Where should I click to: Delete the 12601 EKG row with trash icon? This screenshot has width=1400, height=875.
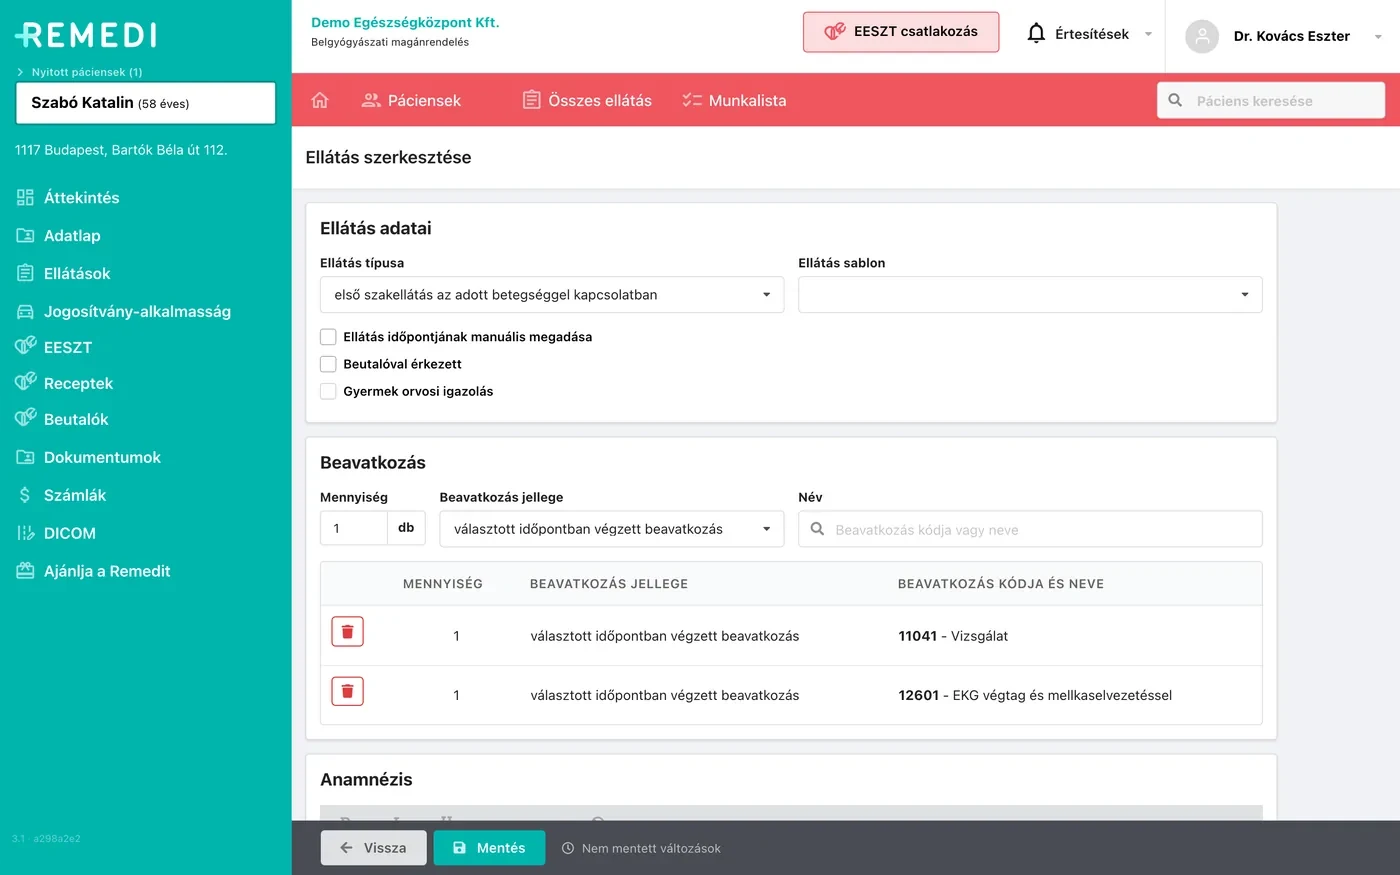[347, 691]
